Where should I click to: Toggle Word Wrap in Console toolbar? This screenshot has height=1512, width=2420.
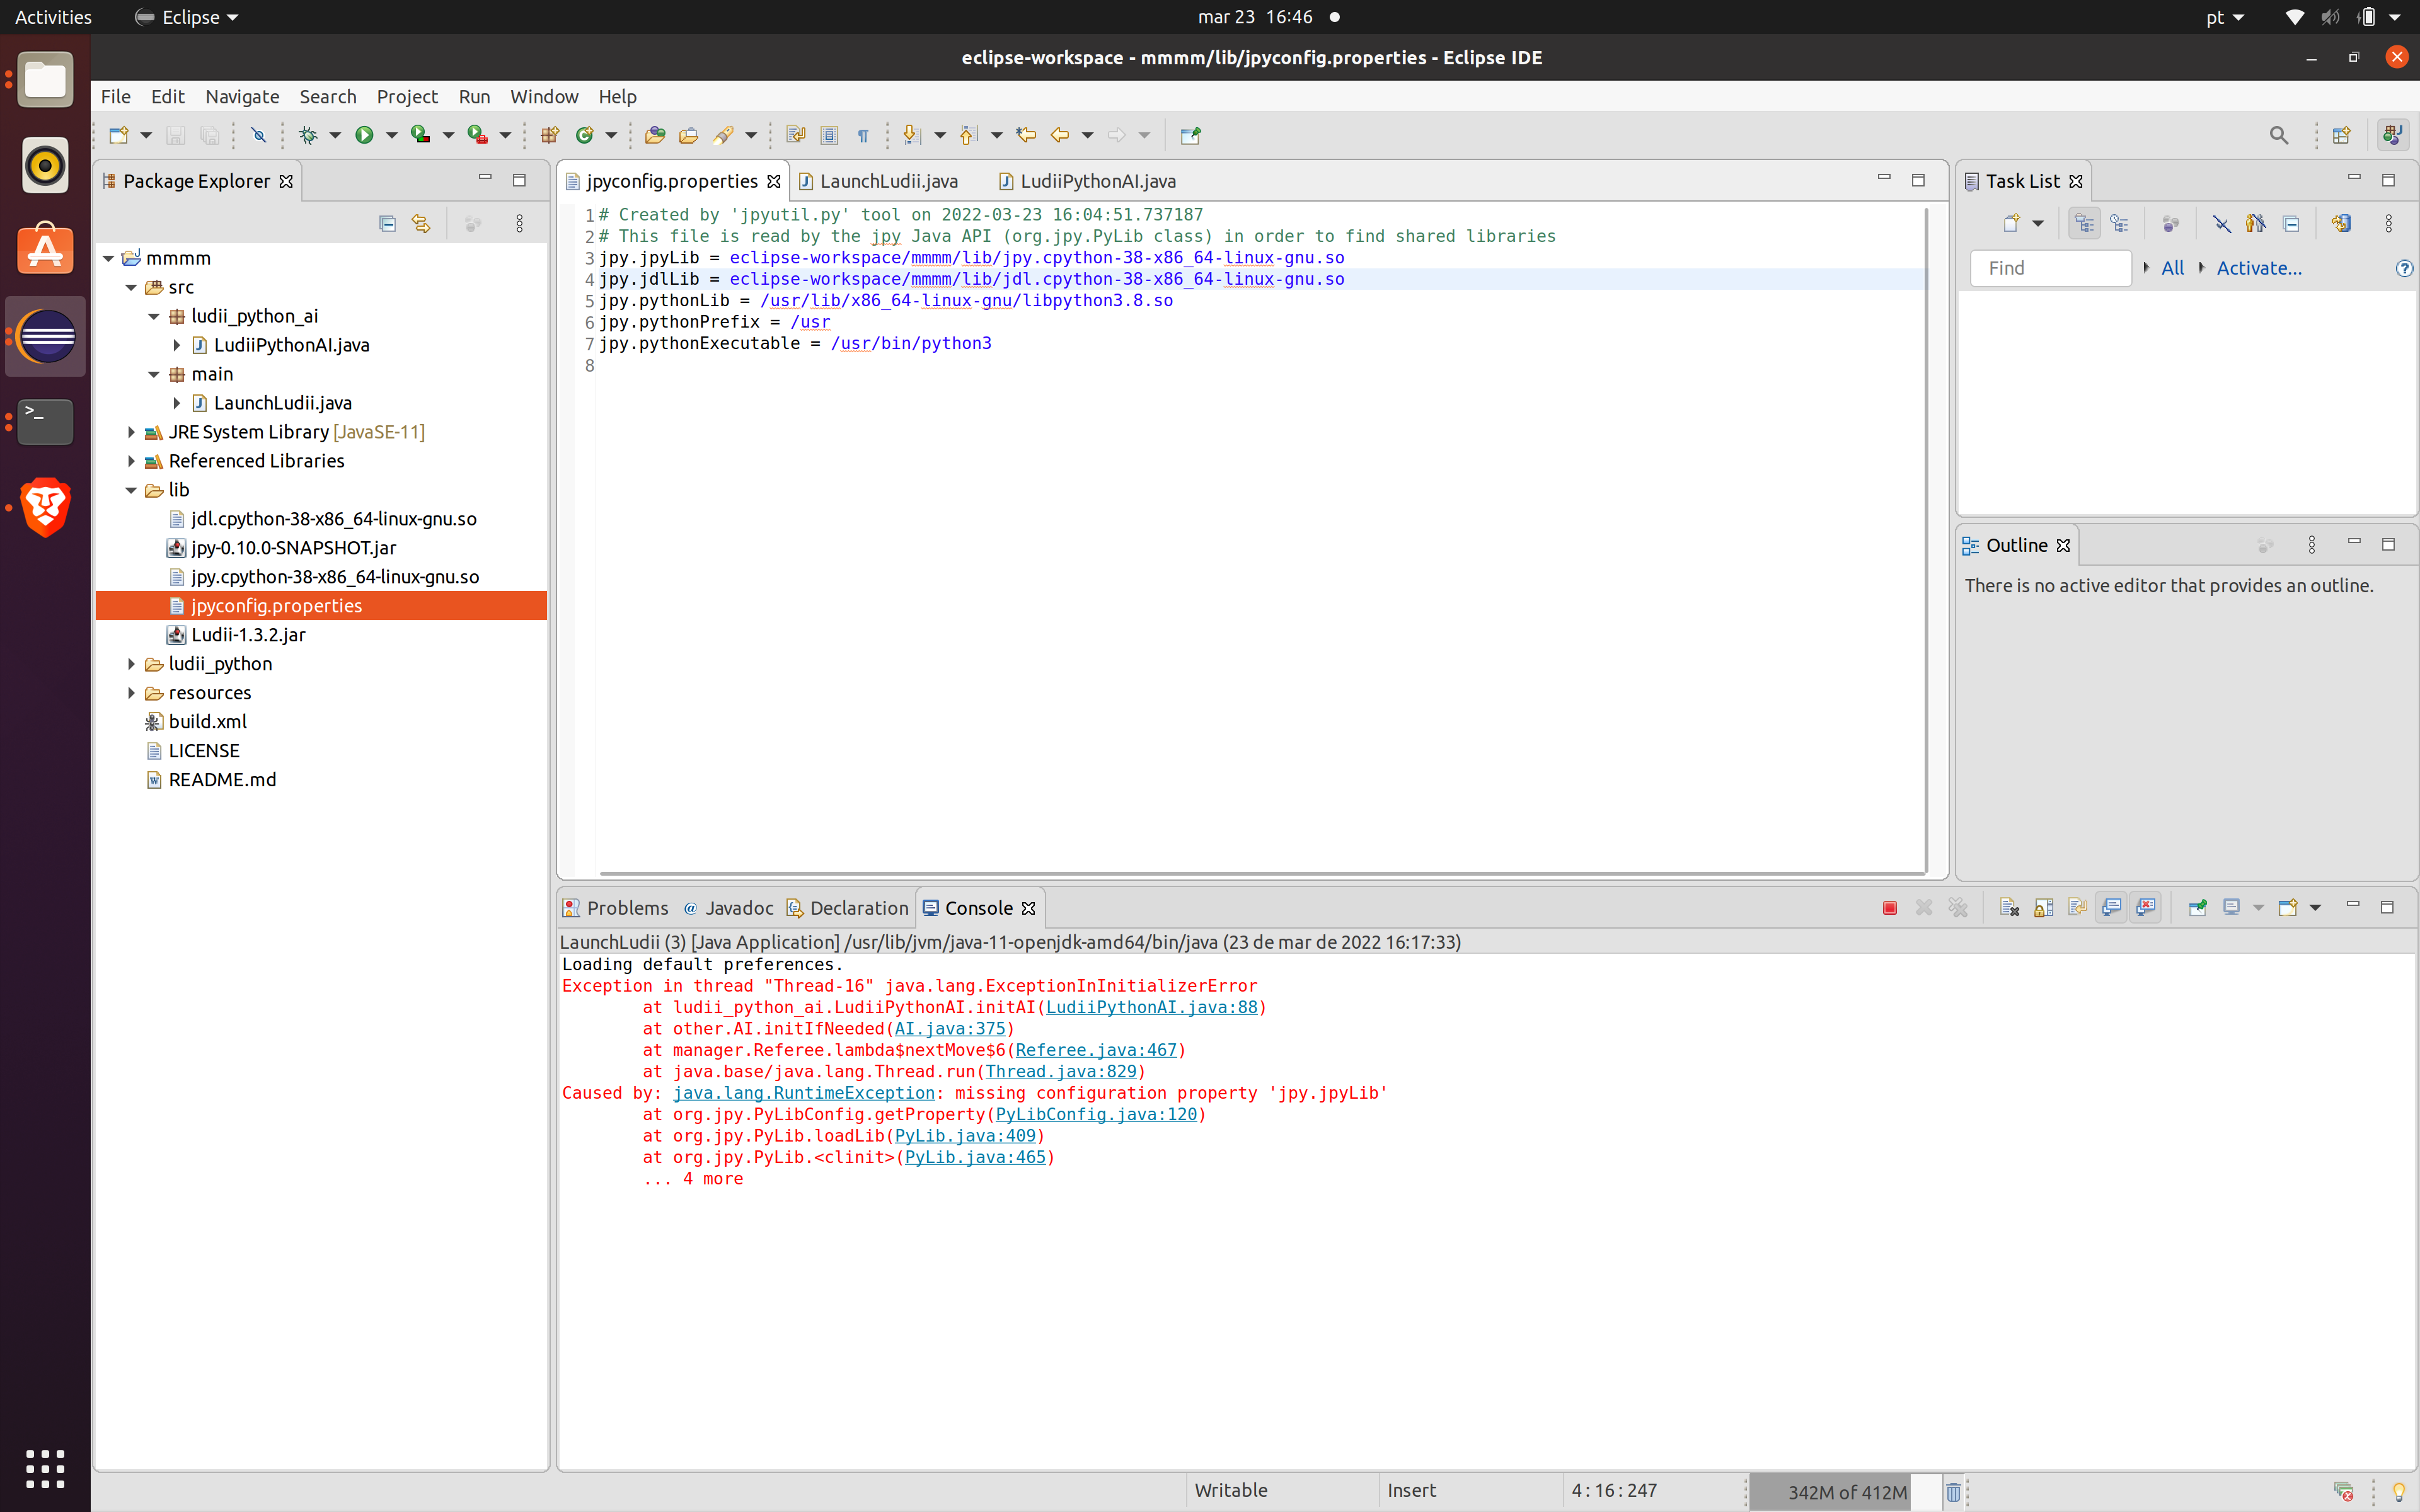[2077, 907]
